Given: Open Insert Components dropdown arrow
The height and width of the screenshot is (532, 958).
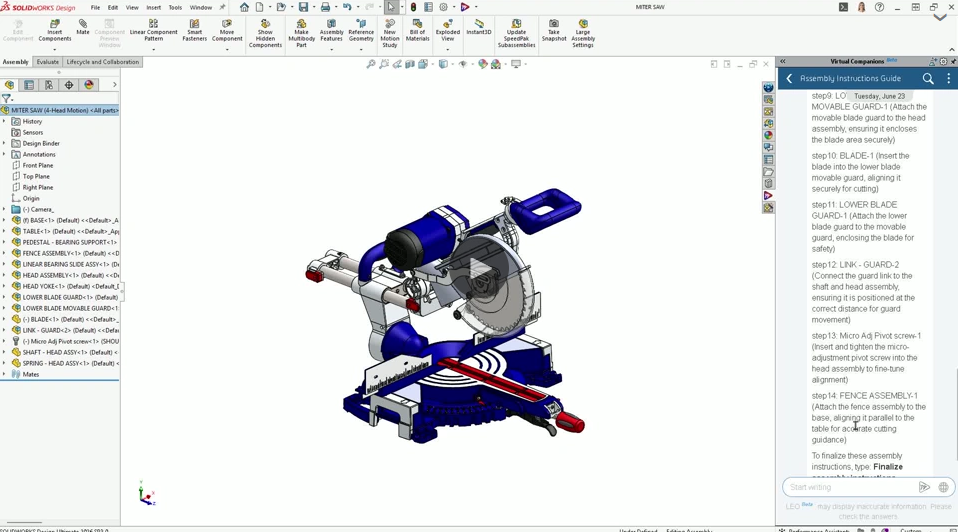Looking at the screenshot, I should click(x=54, y=49).
